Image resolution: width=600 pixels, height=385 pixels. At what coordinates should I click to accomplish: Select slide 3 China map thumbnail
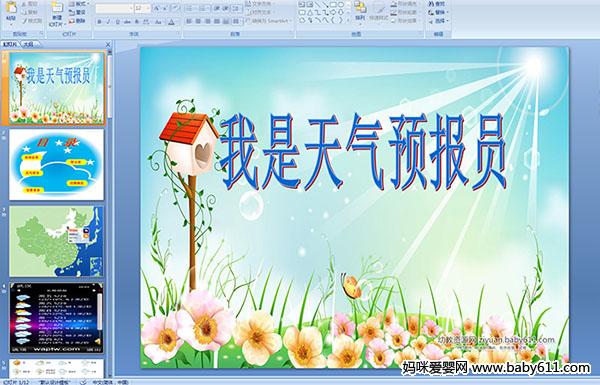[x=57, y=241]
